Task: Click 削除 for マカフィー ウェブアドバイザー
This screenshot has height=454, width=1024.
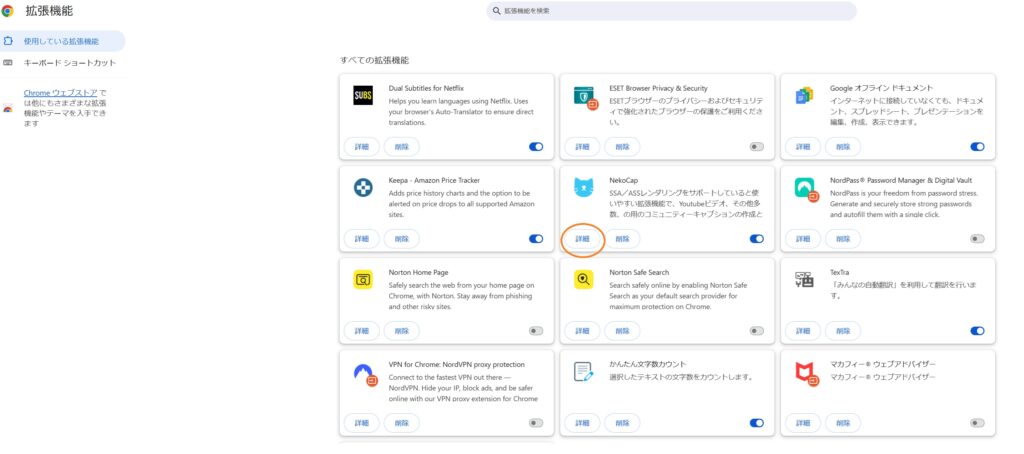Action: click(843, 423)
